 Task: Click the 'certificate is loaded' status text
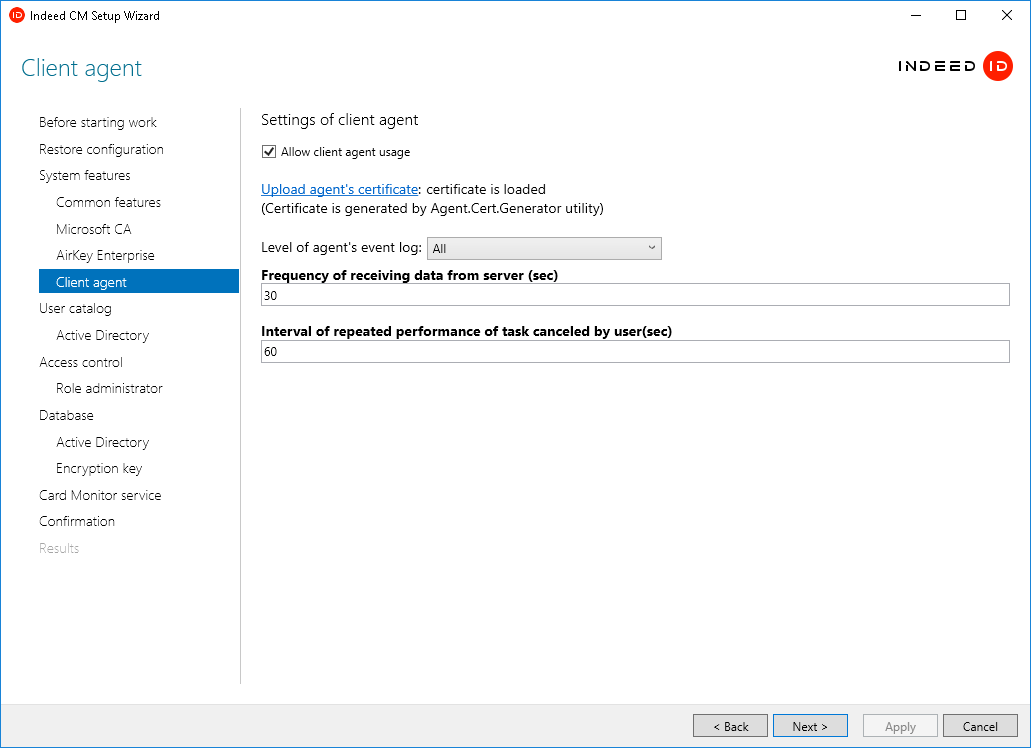[x=486, y=189]
